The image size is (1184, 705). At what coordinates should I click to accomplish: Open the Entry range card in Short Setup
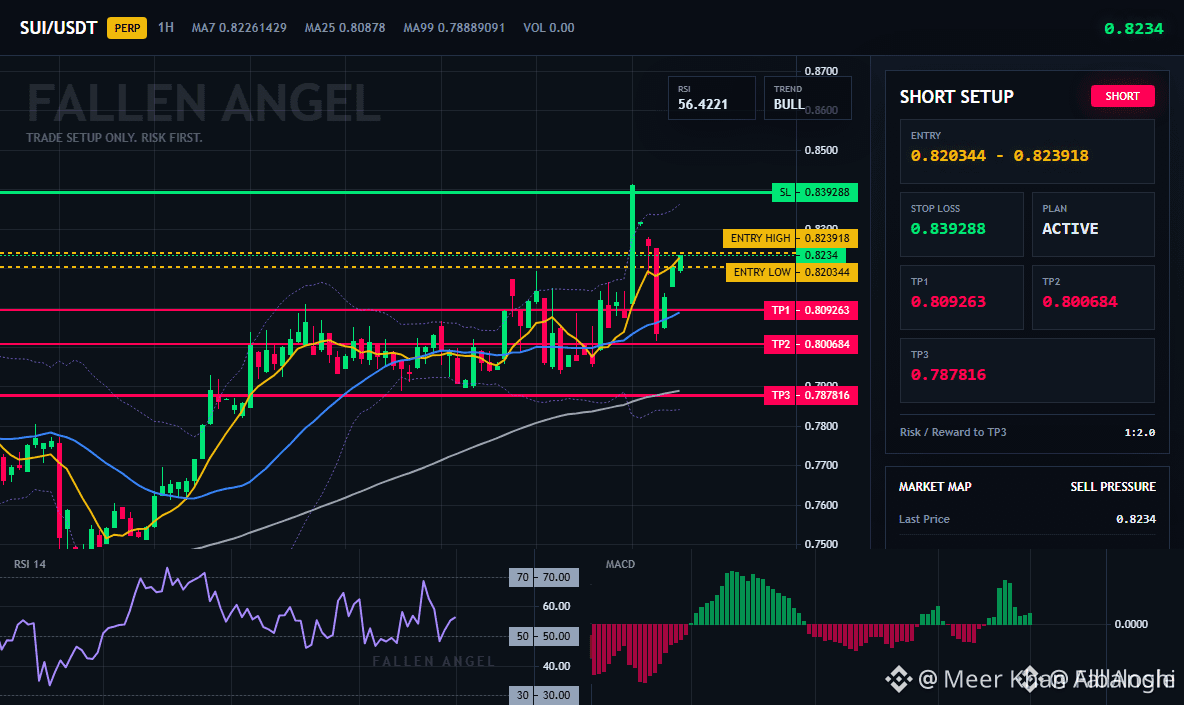pyautogui.click(x=1027, y=151)
